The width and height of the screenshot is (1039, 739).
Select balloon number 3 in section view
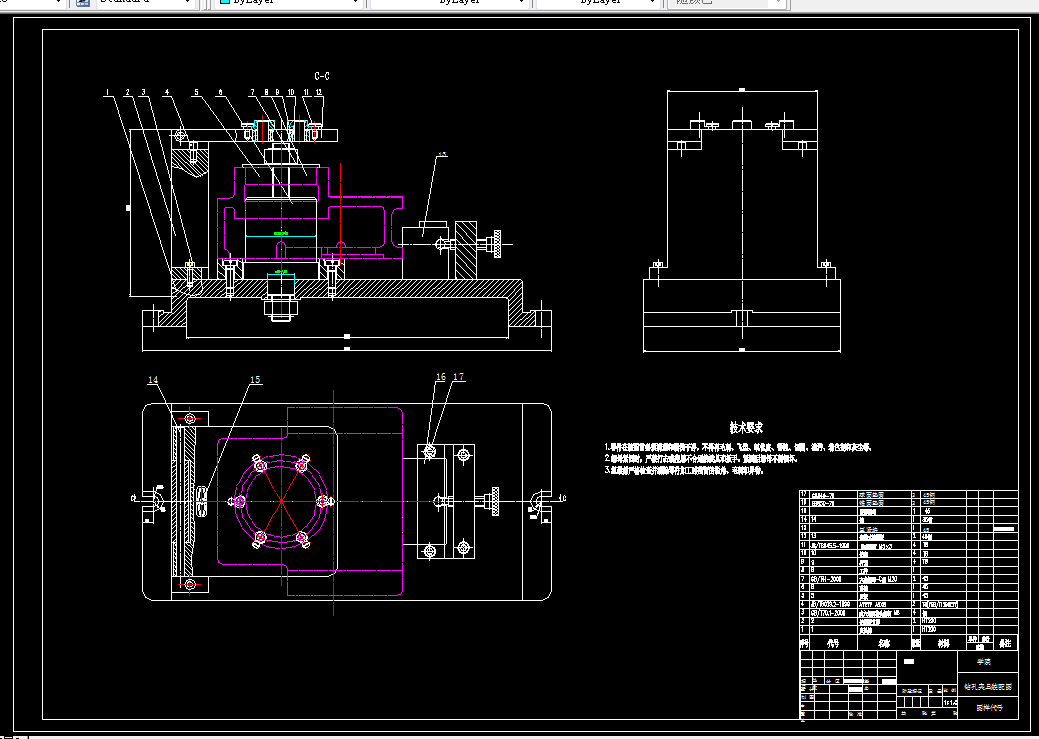pyautogui.click(x=143, y=93)
